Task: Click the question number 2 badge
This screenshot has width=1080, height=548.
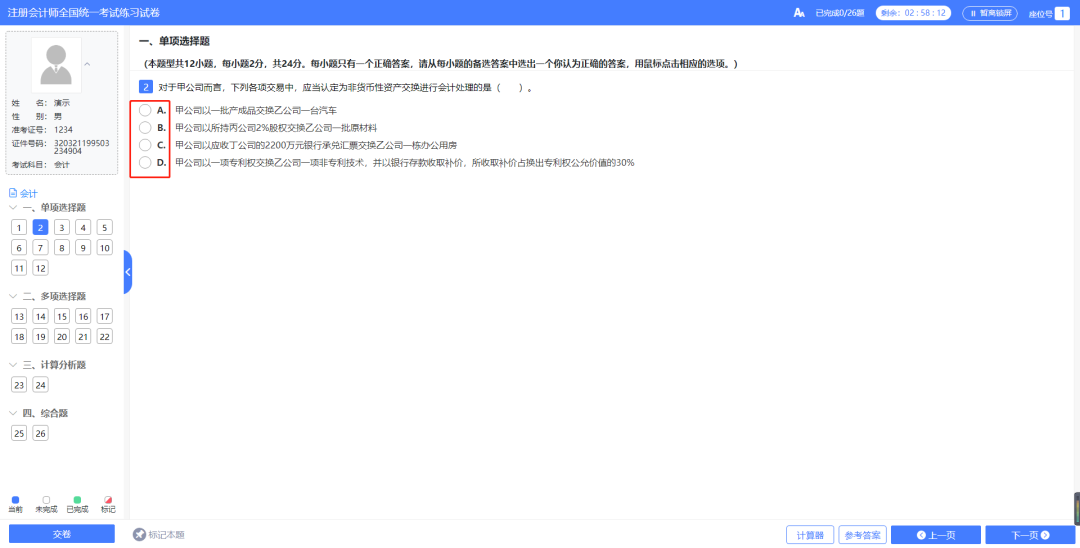Action: click(x=145, y=87)
